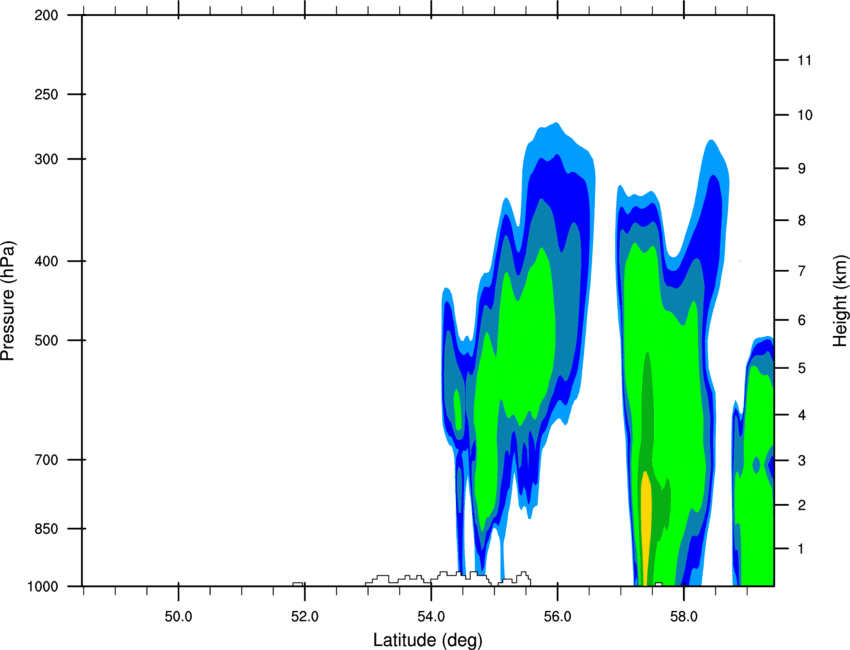Pick the 7 km height label
Screen dimensions: 850x650
(x=802, y=271)
